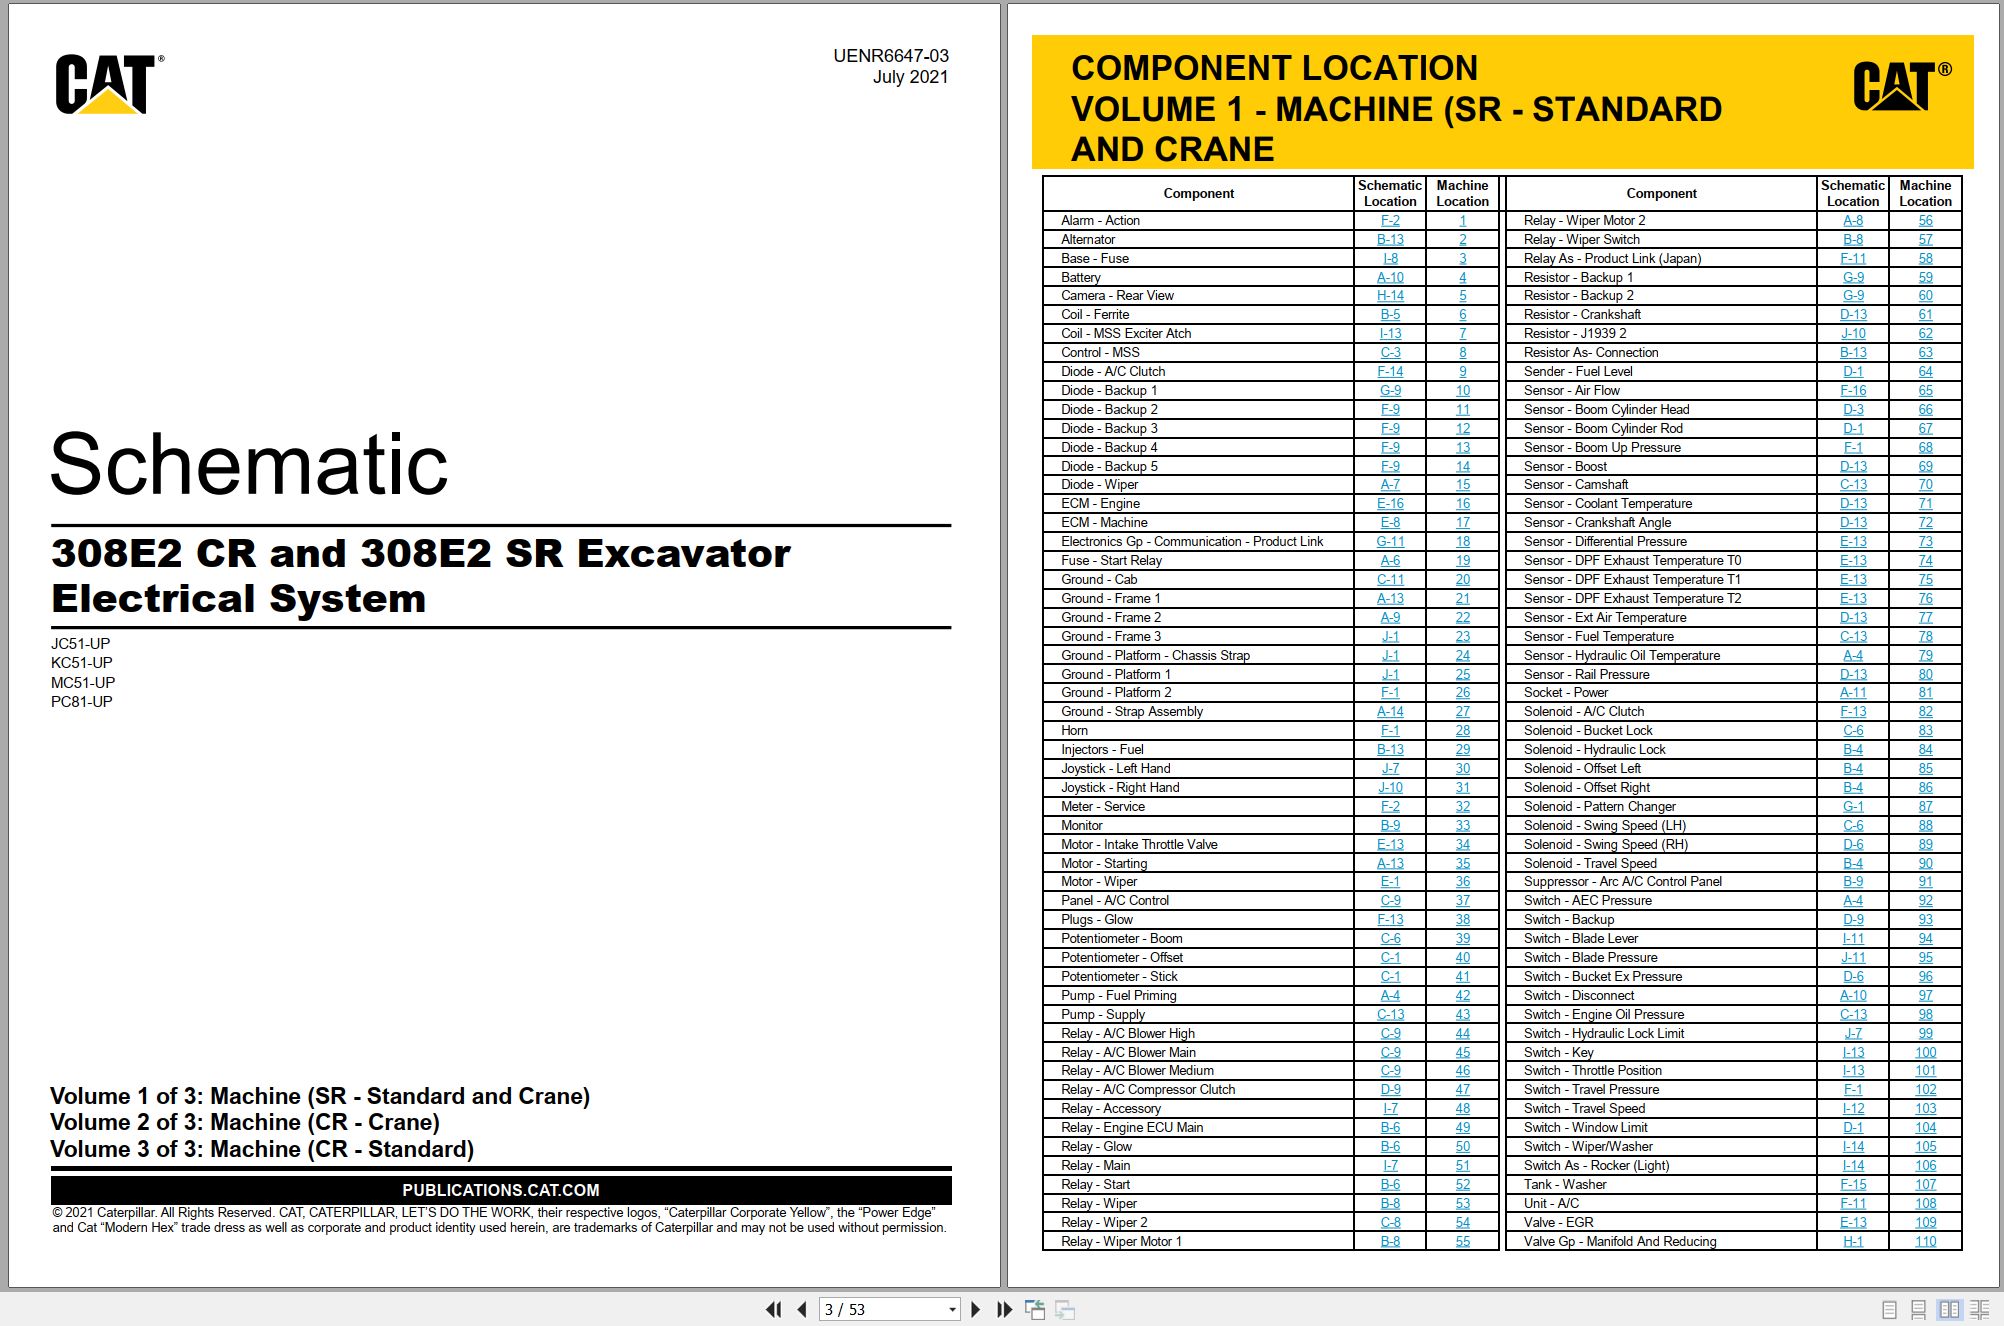
Task: Jump to the last page
Action: click(1004, 1309)
